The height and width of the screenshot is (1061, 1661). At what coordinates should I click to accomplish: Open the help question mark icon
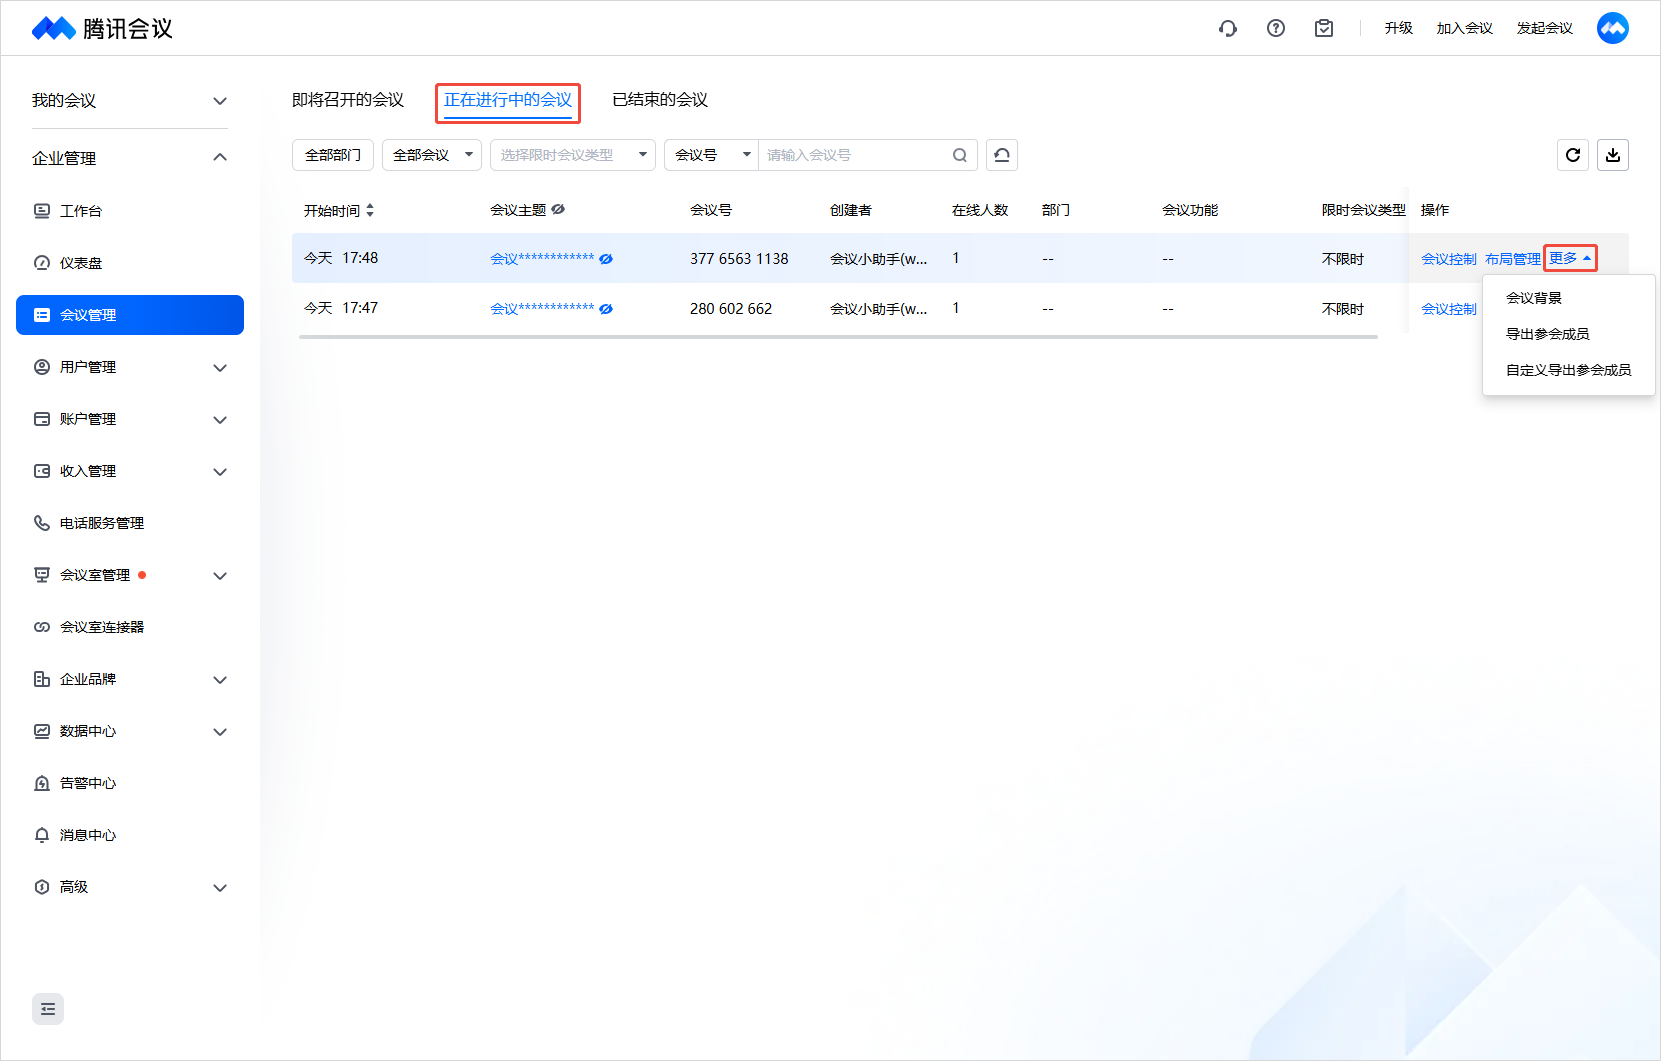tap(1276, 28)
